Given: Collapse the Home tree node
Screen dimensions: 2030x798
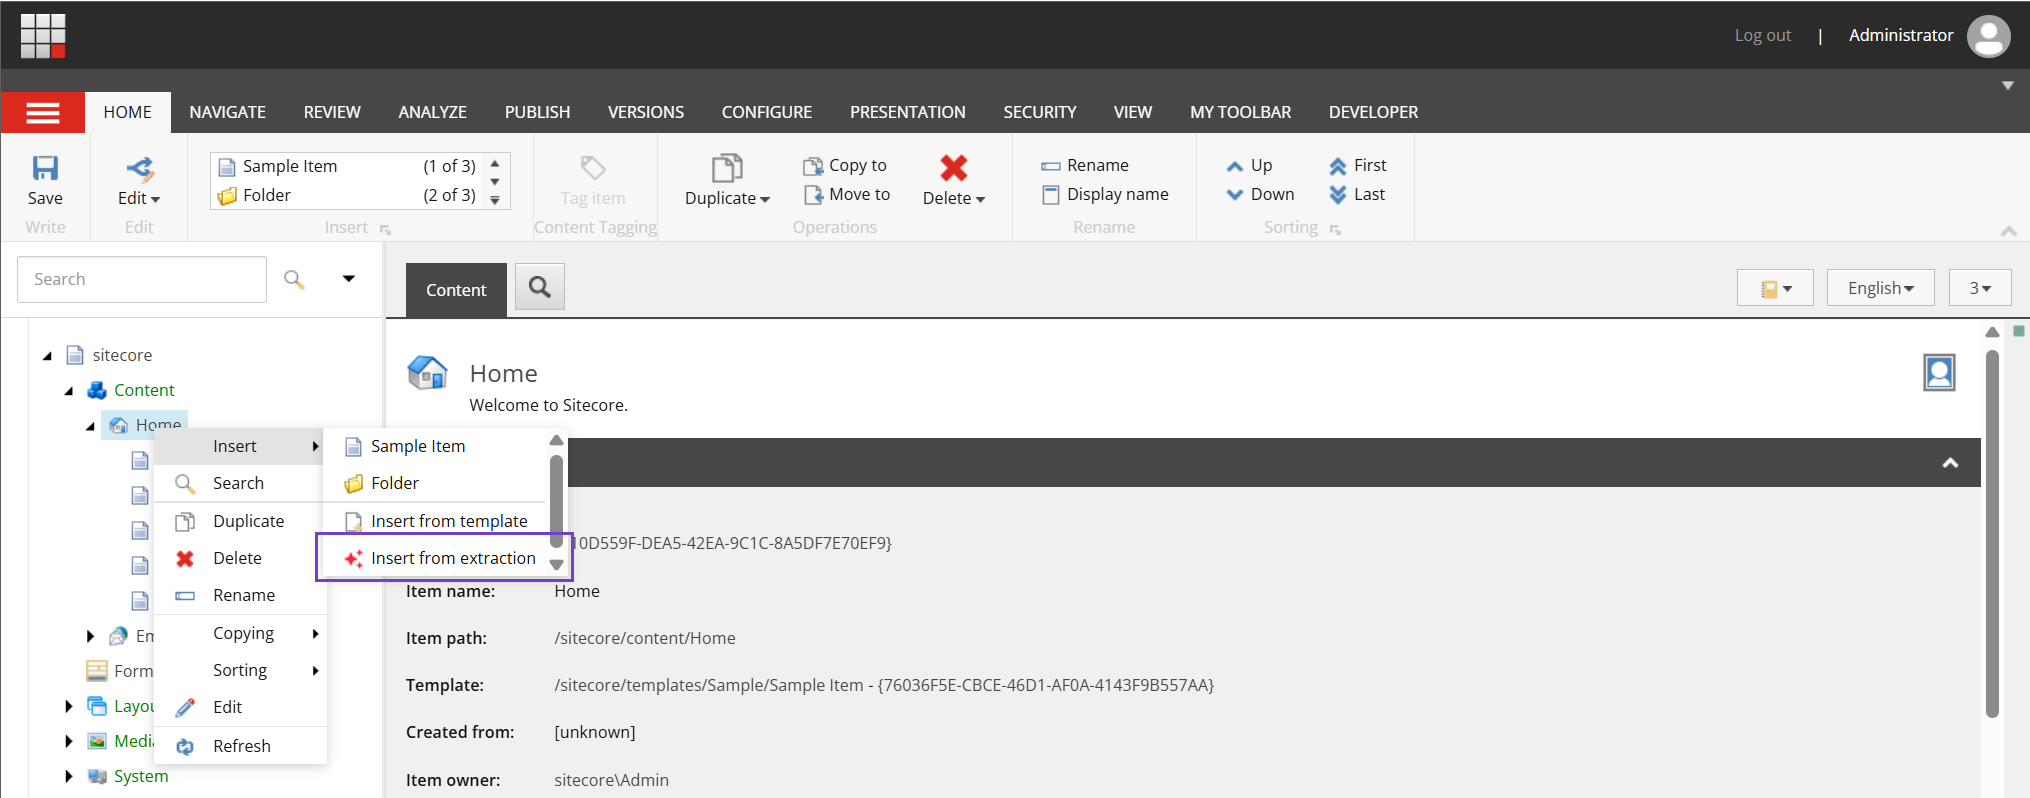Looking at the screenshot, I should pos(91,426).
